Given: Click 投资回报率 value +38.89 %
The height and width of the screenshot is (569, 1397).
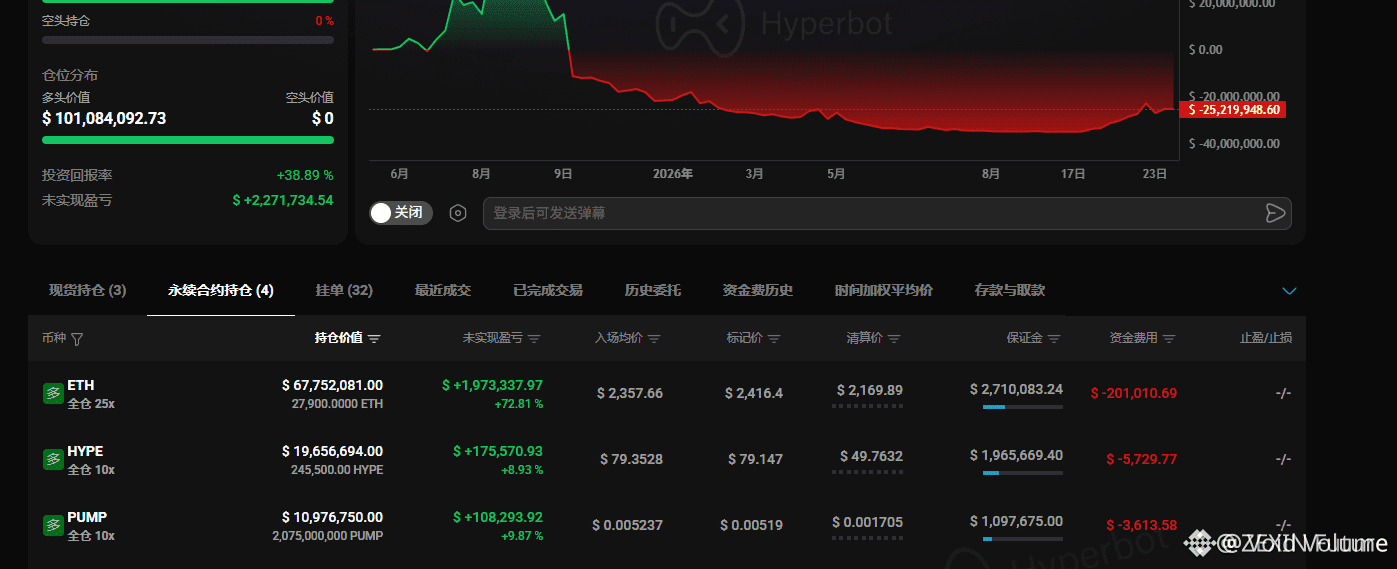Looking at the screenshot, I should [305, 174].
